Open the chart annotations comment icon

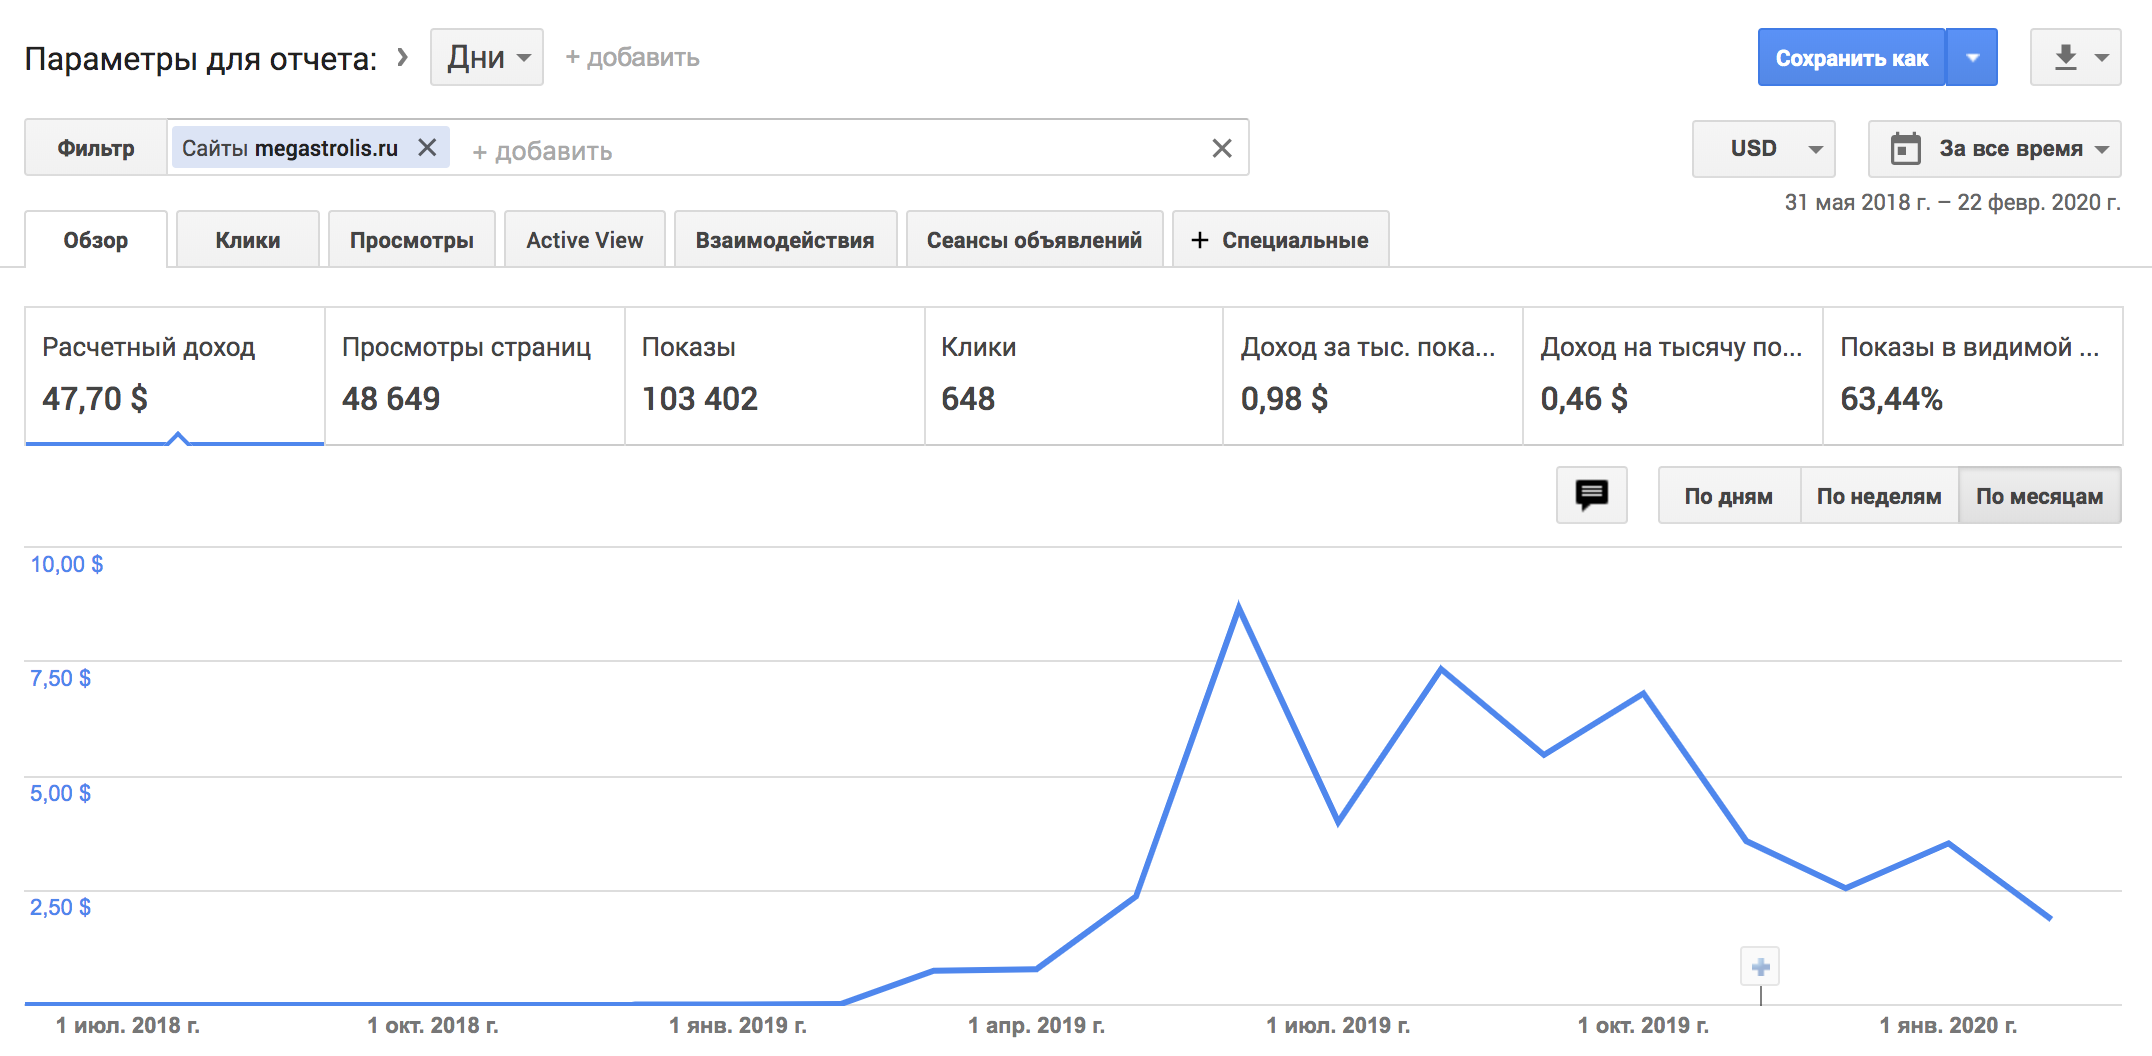1591,495
